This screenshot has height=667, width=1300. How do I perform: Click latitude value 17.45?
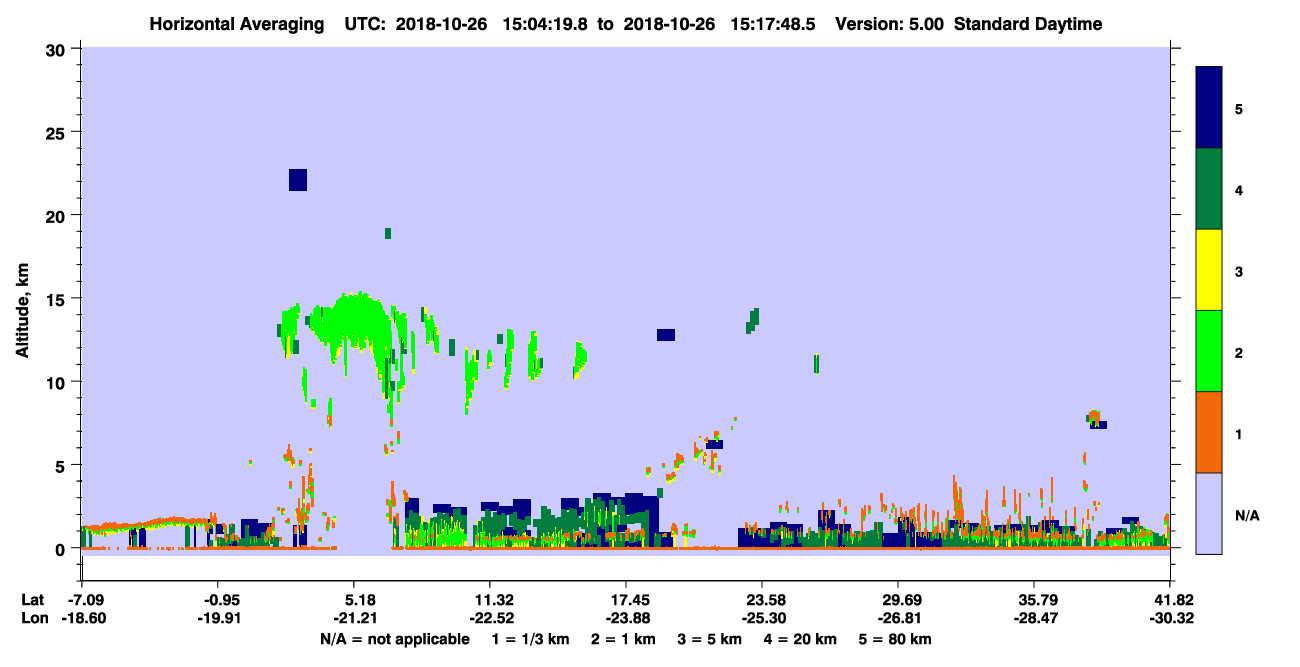coord(630,600)
